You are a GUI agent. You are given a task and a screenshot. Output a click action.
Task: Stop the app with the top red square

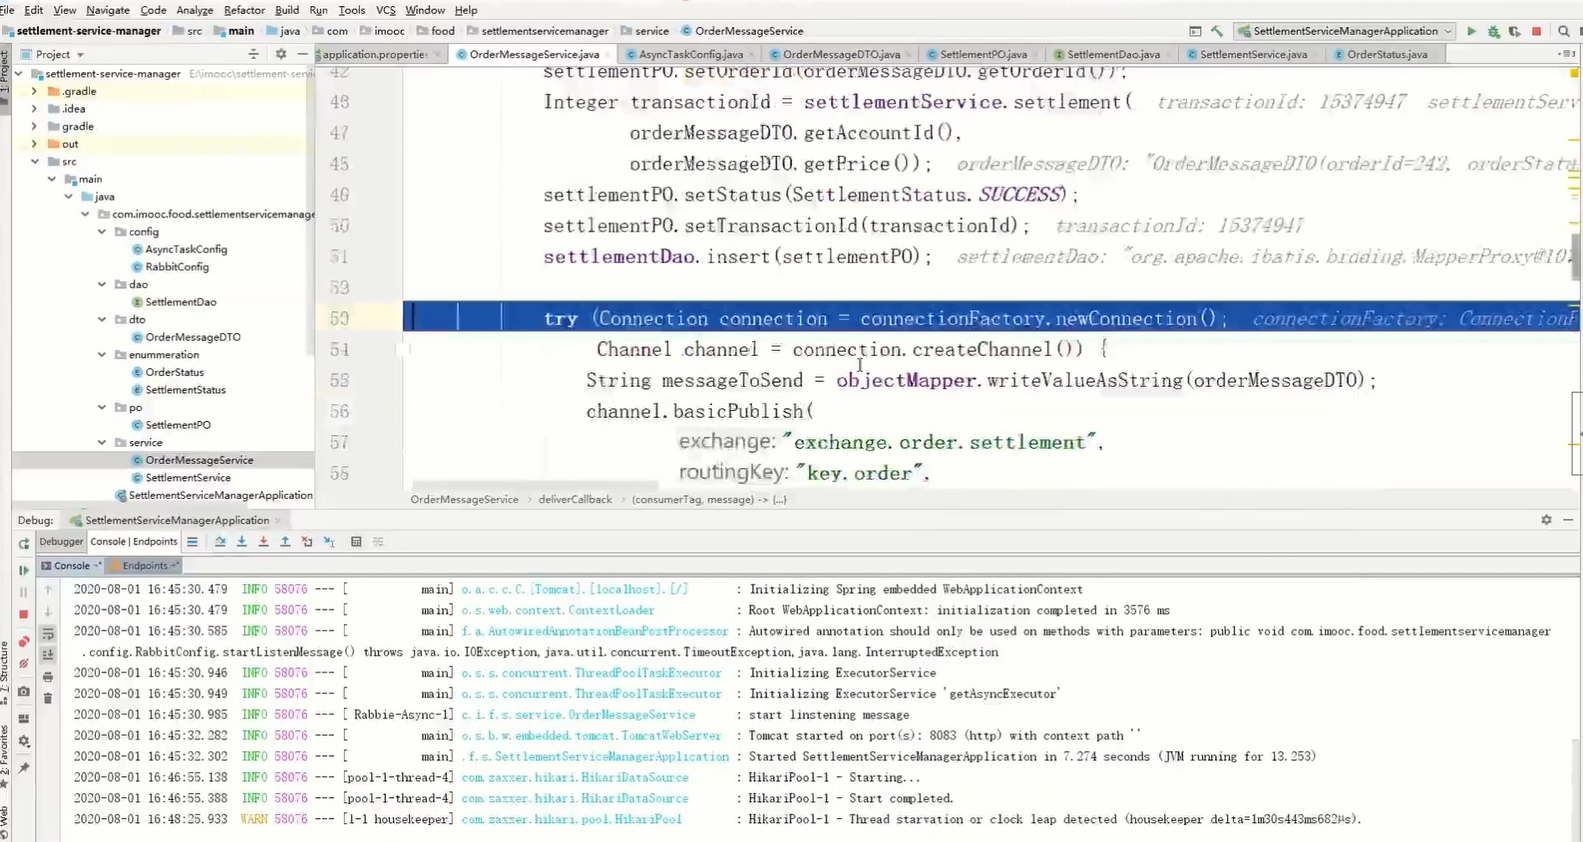point(1537,31)
